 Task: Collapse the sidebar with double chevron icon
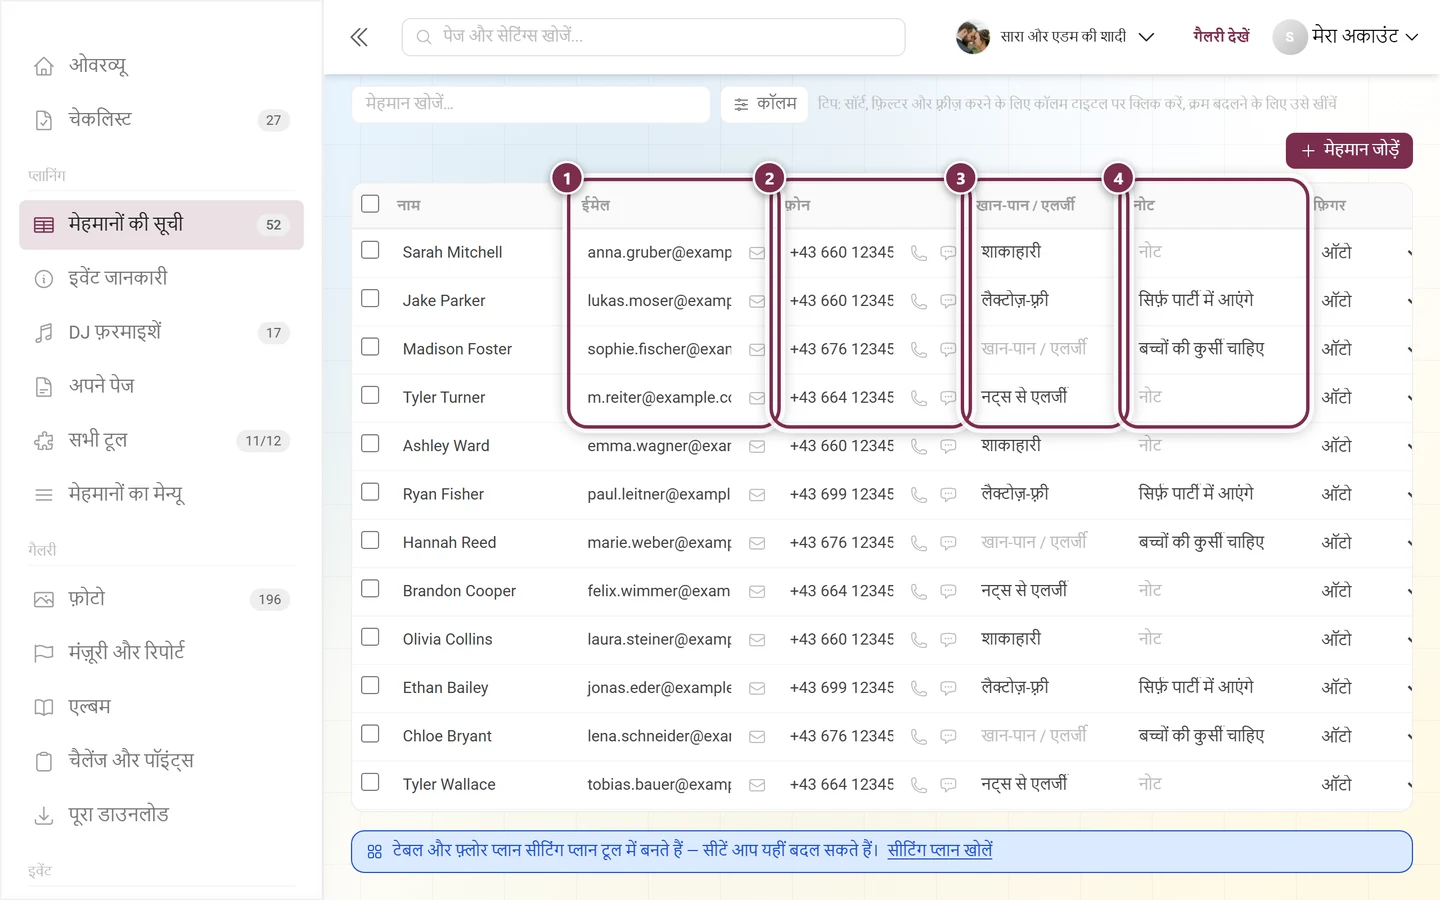click(x=359, y=38)
